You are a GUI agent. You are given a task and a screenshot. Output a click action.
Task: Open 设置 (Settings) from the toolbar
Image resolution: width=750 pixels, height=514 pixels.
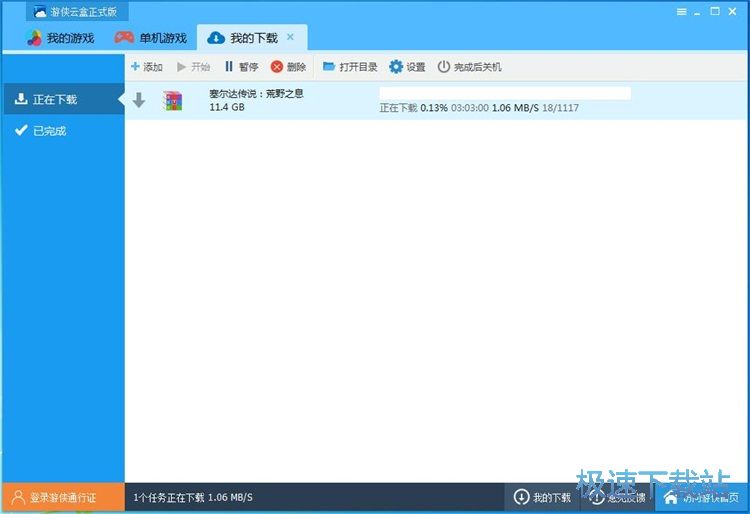click(407, 67)
